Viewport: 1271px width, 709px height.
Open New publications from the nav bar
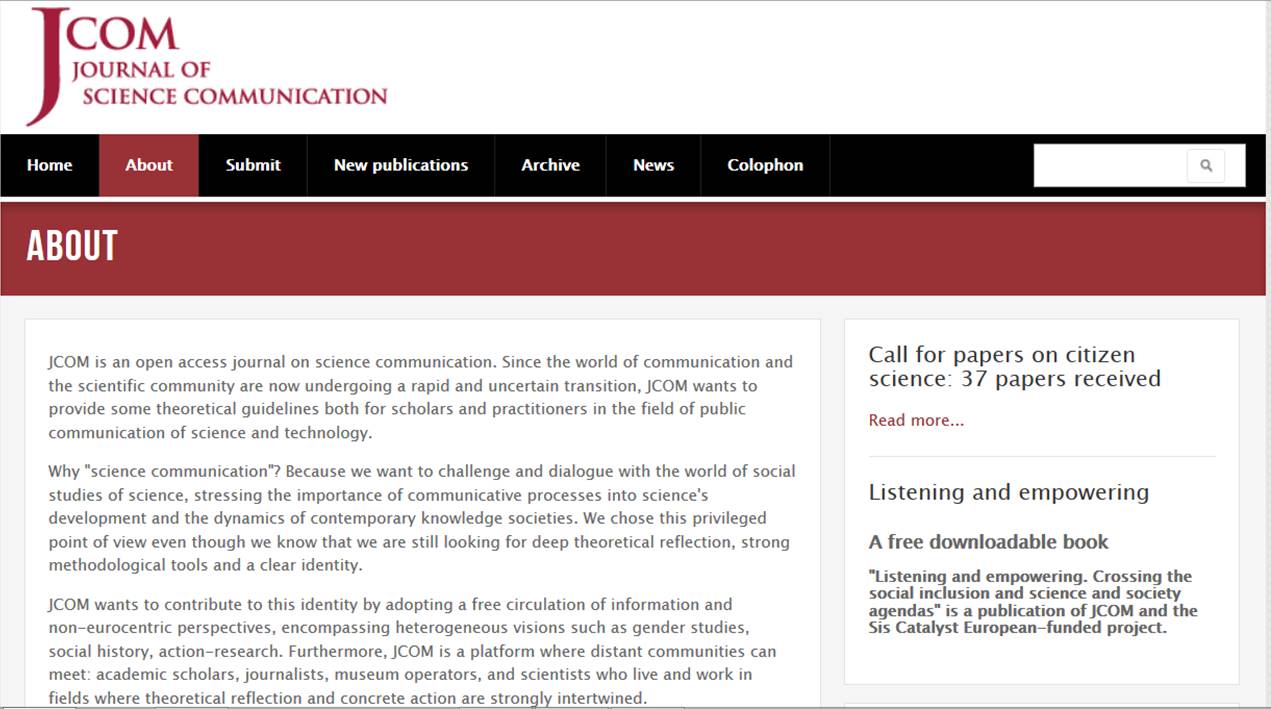tap(400, 166)
